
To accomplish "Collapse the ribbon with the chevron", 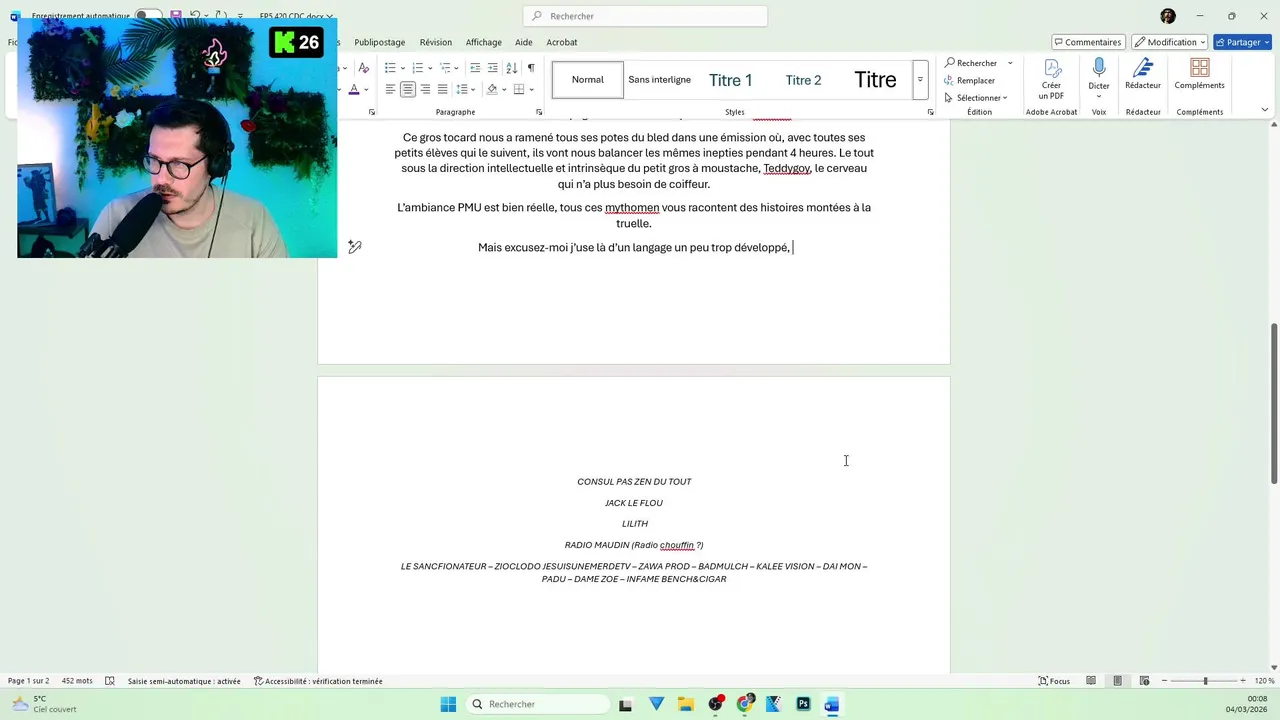I will coord(1265,110).
